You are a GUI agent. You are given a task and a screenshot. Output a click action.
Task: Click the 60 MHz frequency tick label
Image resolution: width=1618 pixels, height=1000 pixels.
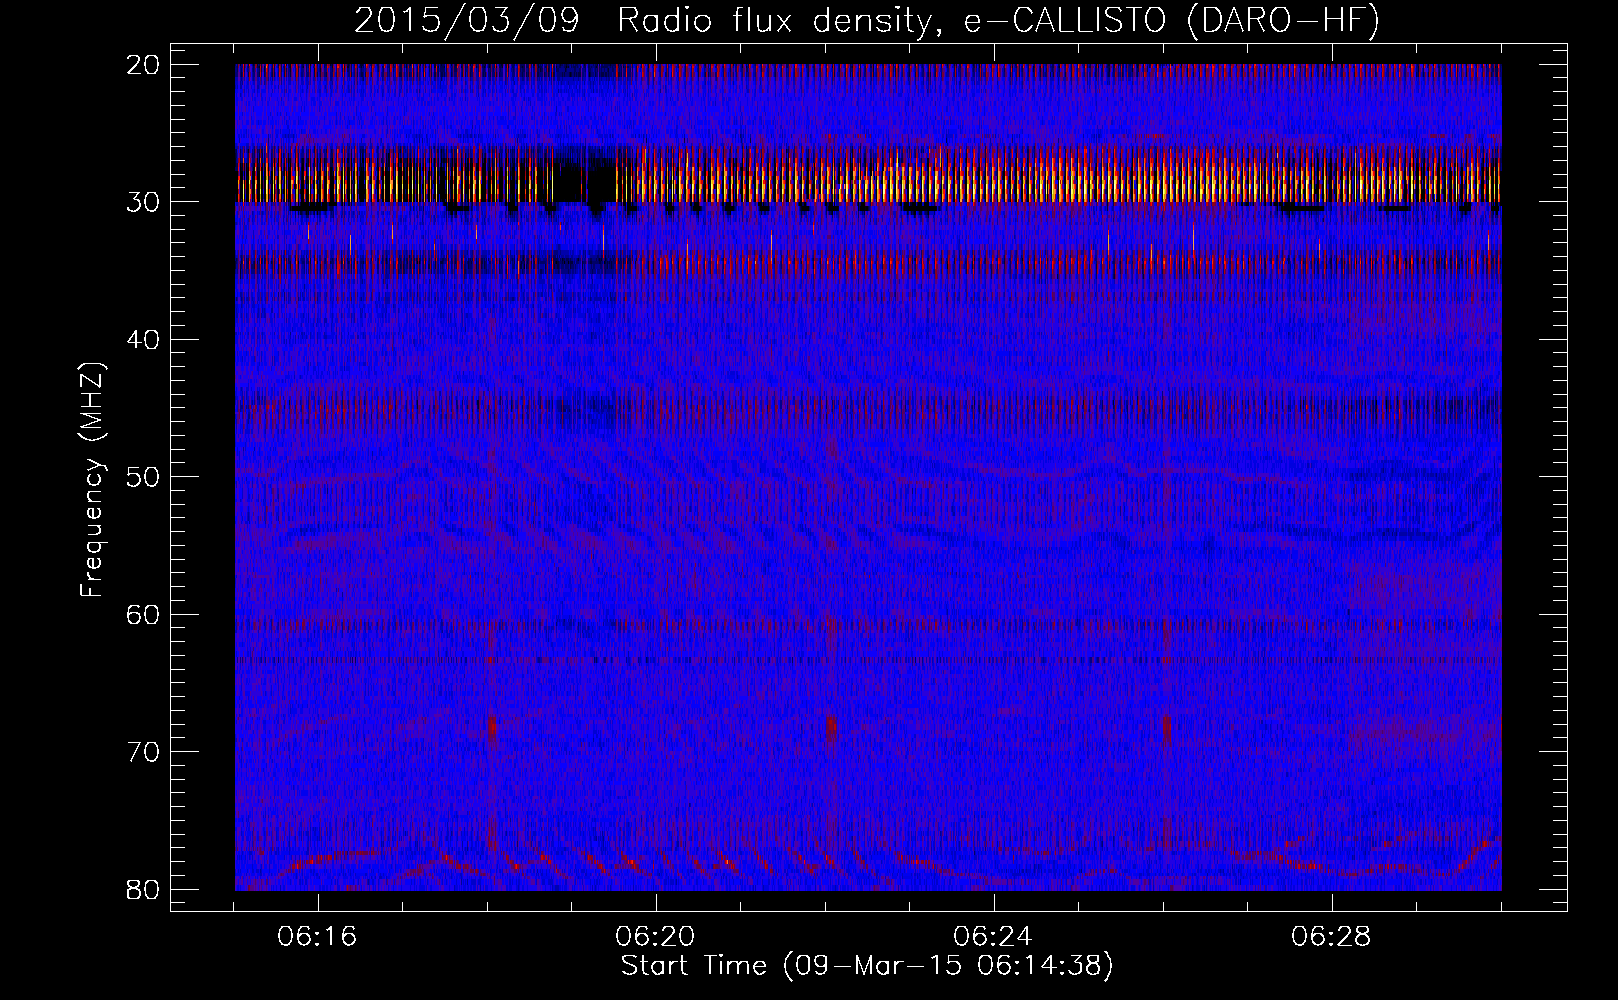click(x=143, y=614)
